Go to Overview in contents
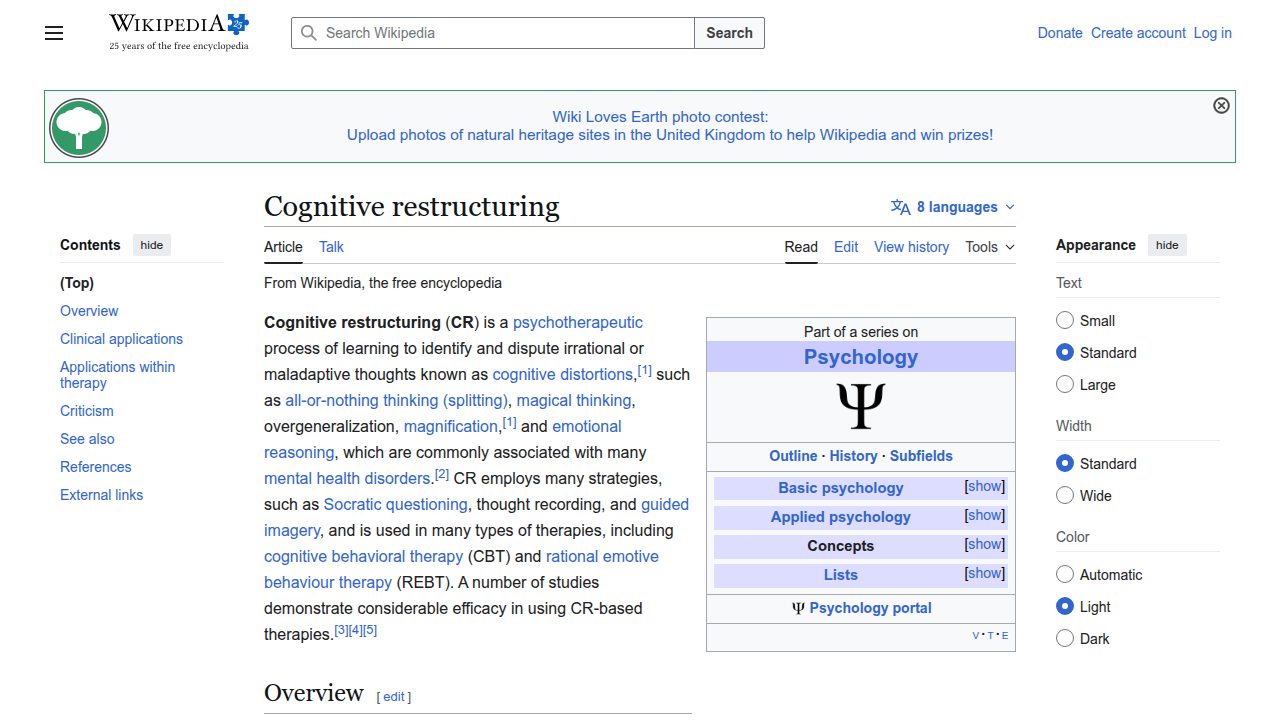The image size is (1280, 720). (89, 311)
